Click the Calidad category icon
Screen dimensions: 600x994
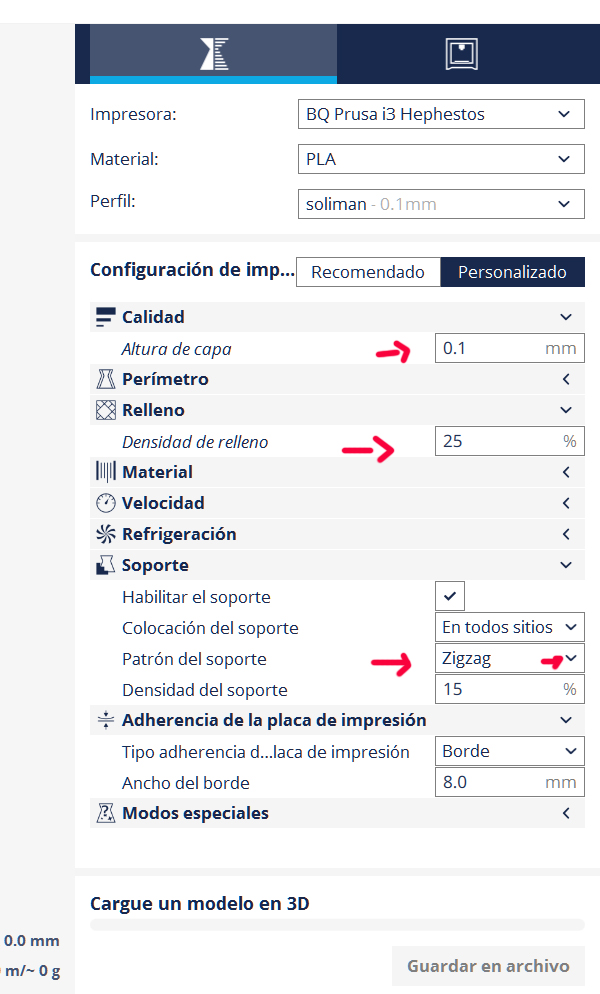pyautogui.click(x=106, y=317)
